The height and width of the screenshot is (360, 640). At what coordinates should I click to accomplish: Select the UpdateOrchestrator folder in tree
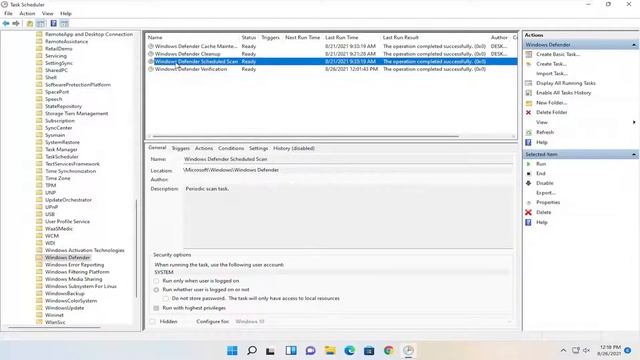(x=68, y=200)
